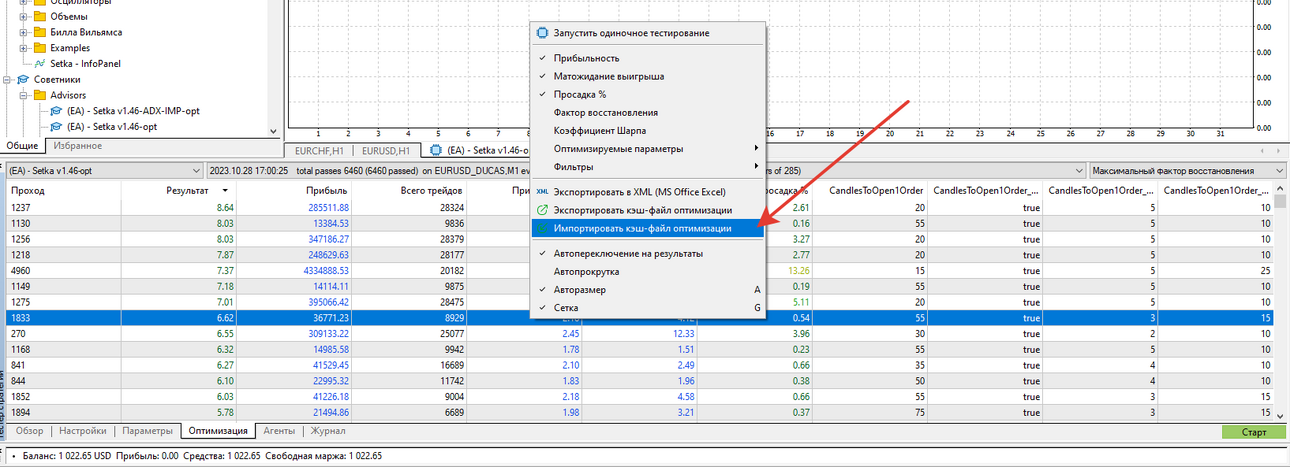Switch to the Обзор tab
1290x467 pixels.
pyautogui.click(x=28, y=431)
